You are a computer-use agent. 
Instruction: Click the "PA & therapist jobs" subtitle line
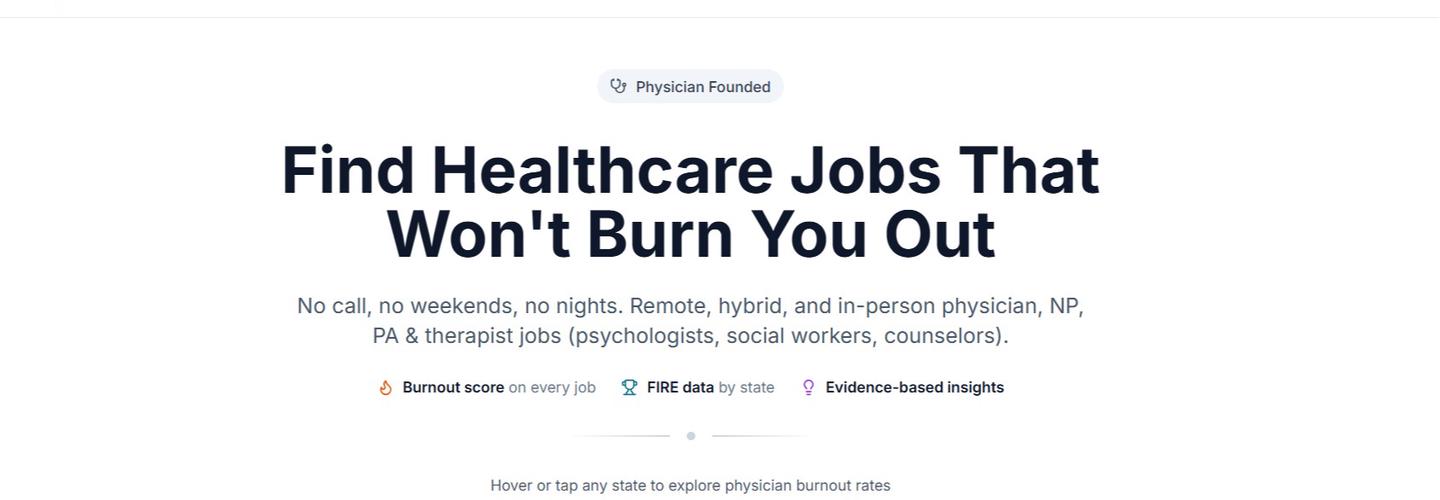690,336
